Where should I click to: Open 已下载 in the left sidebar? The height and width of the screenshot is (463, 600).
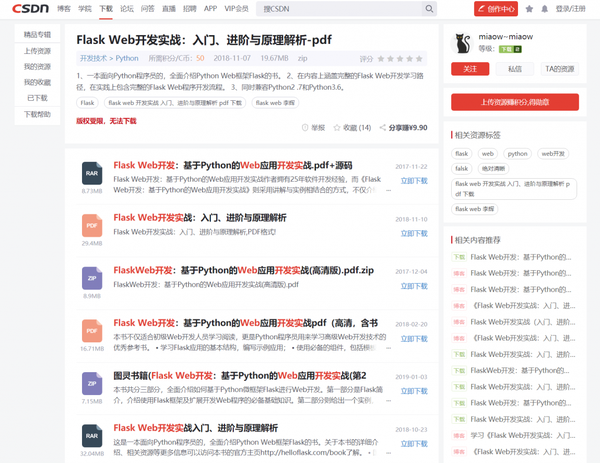click(37, 98)
